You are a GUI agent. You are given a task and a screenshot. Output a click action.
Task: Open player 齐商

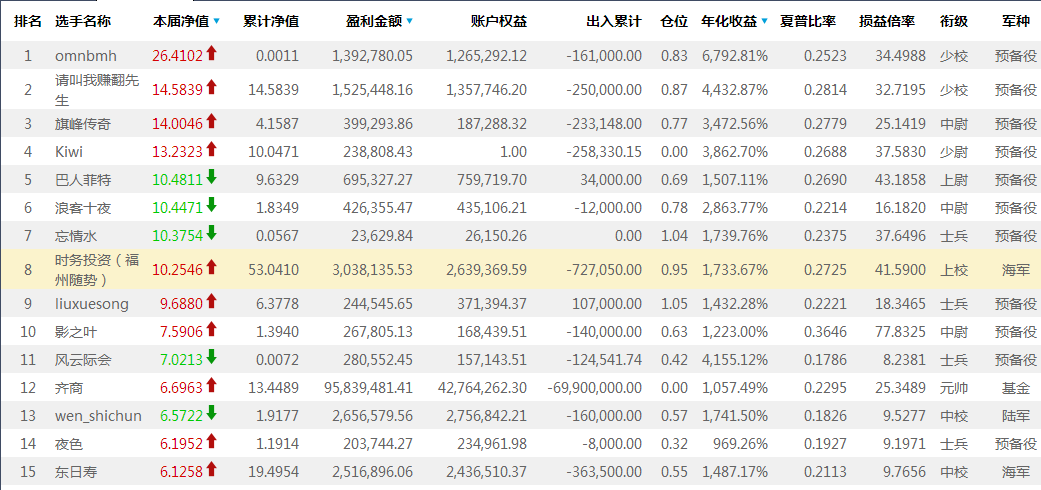coord(69,388)
